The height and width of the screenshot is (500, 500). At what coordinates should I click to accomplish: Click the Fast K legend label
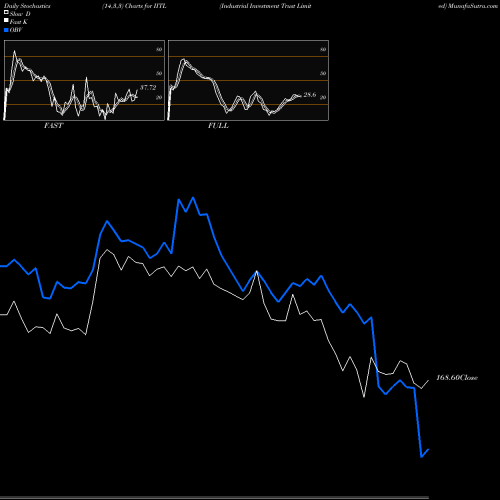point(19,22)
